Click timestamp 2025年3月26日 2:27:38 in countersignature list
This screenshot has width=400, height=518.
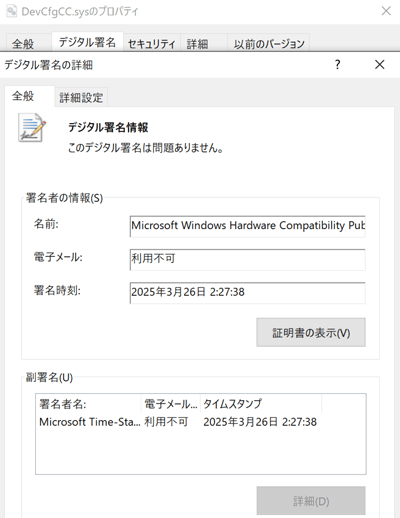pyautogui.click(x=260, y=422)
